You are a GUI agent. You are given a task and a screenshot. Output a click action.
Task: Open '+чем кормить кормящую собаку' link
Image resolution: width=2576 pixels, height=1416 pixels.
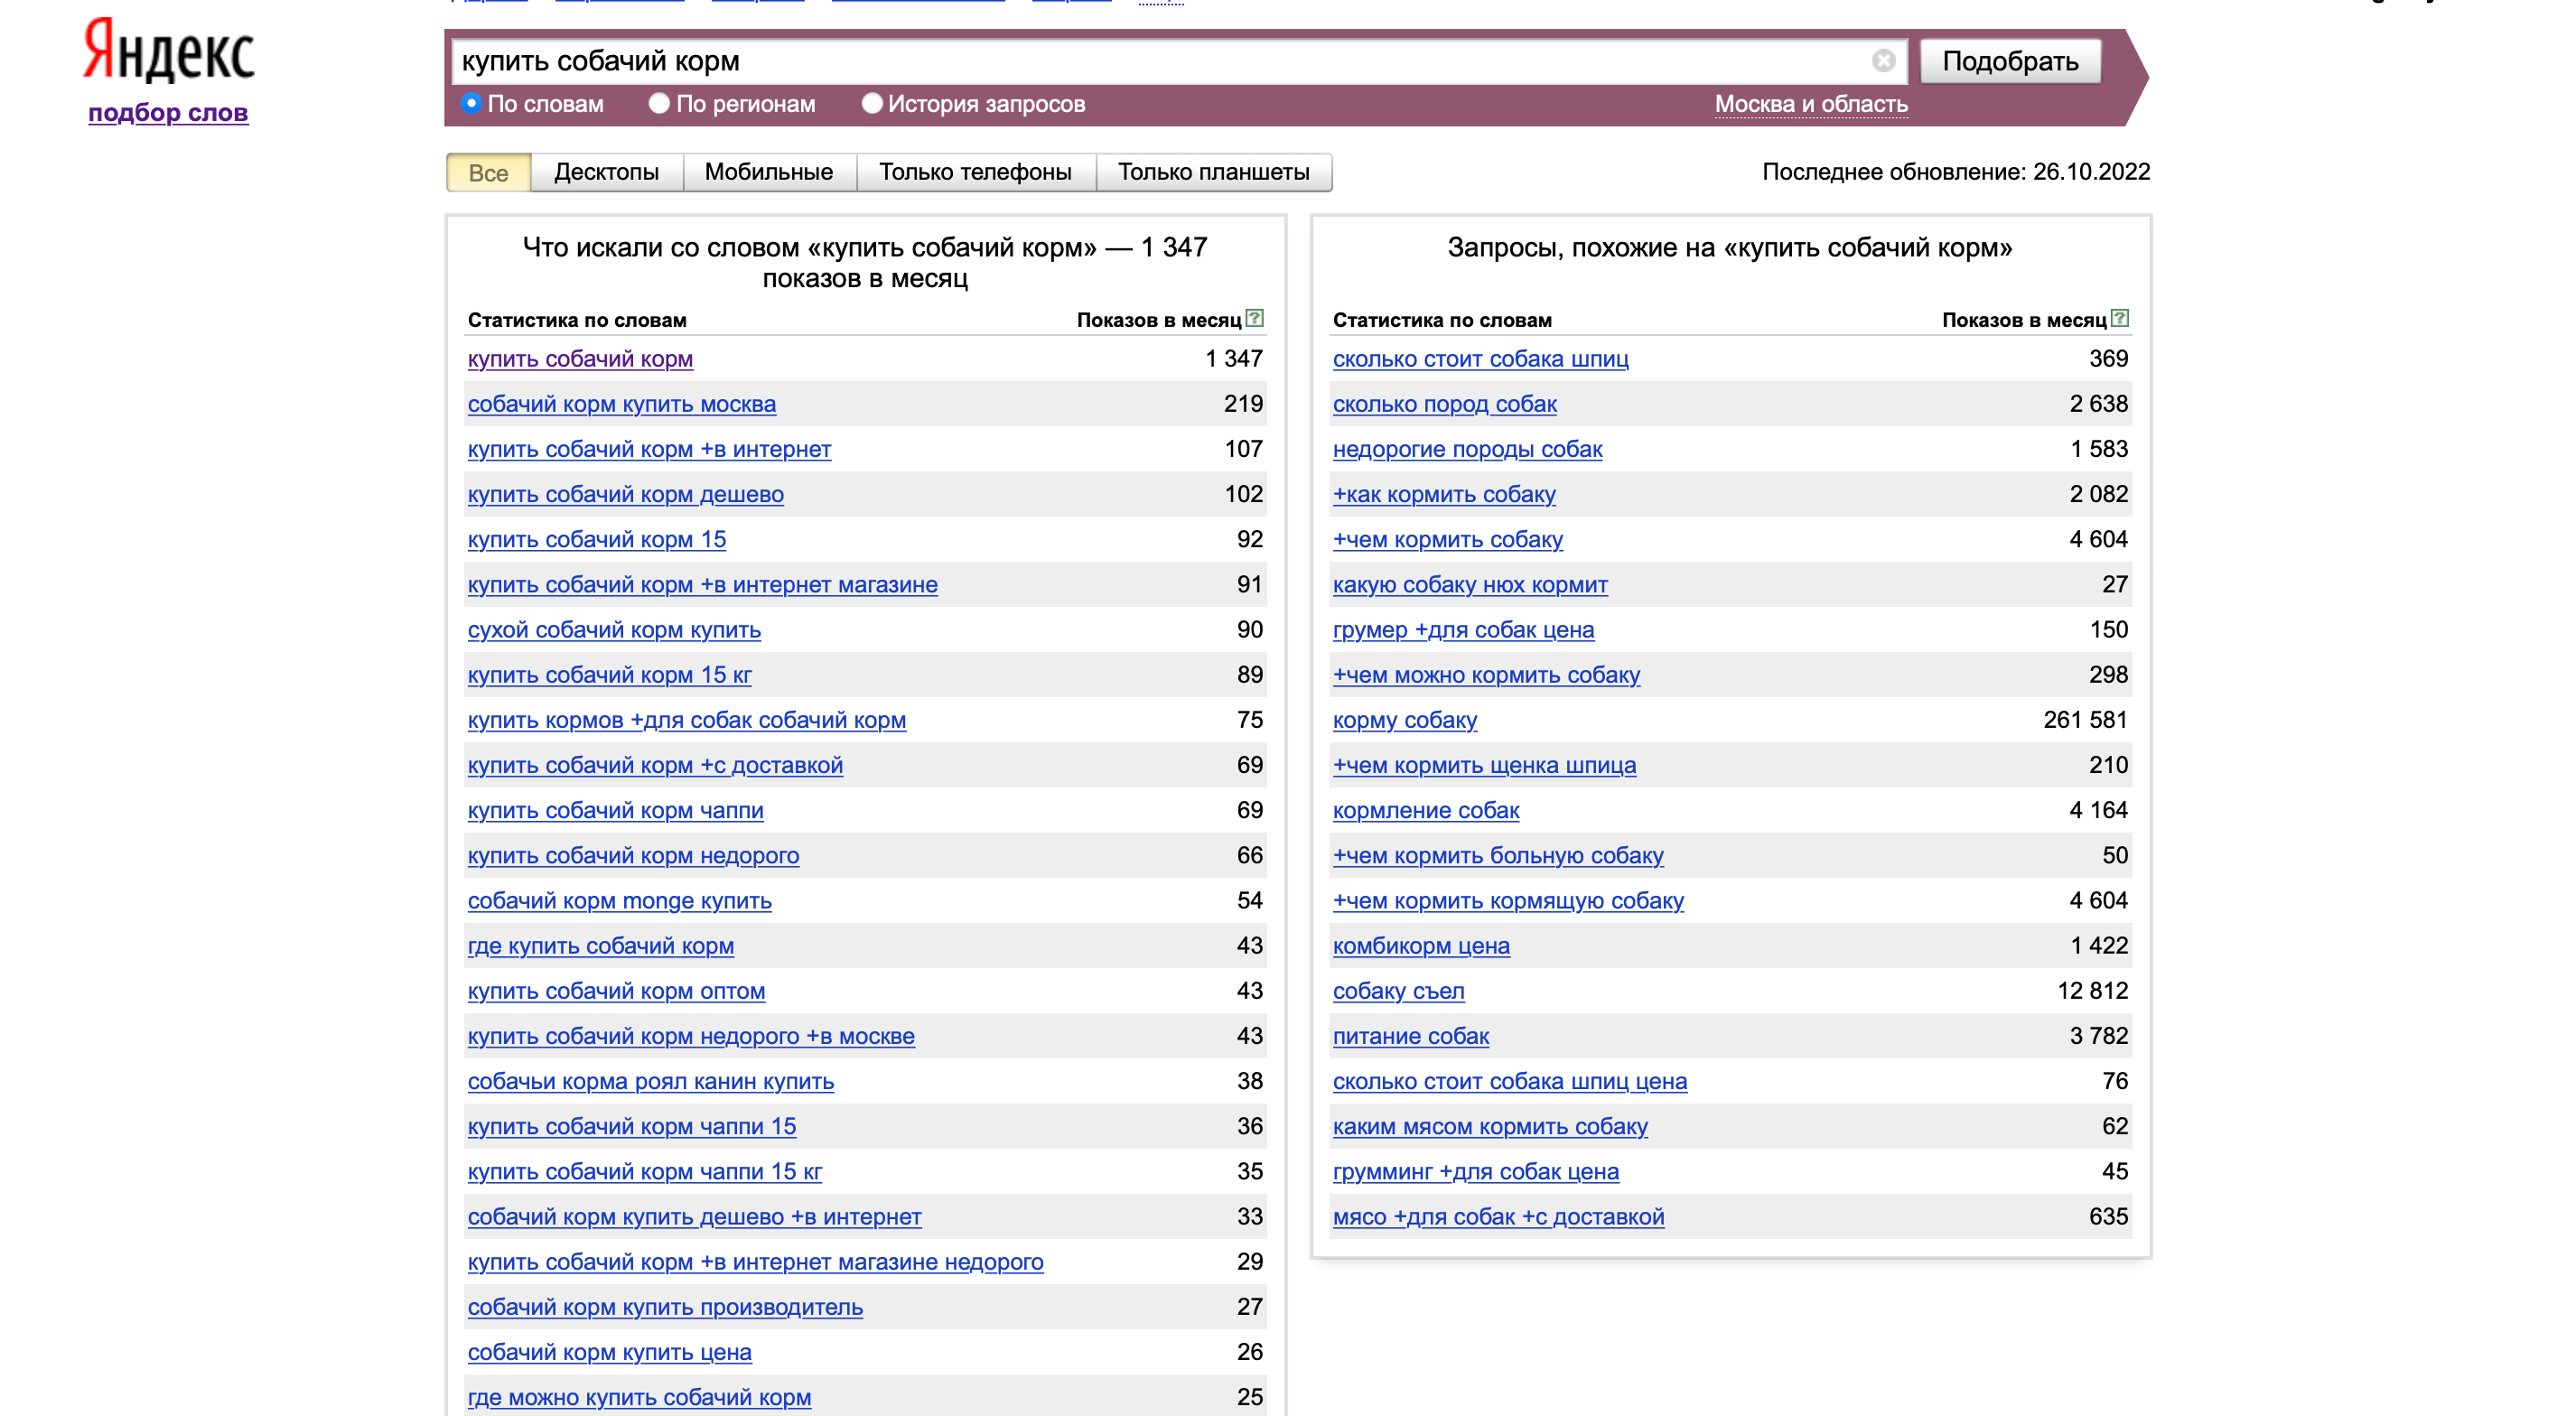click(x=1509, y=900)
